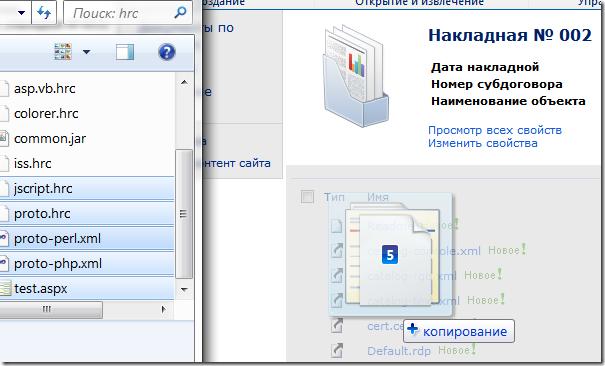This screenshot has height=366, width=605.
Task: Click the file list scroll up arrow
Action: click(184, 82)
